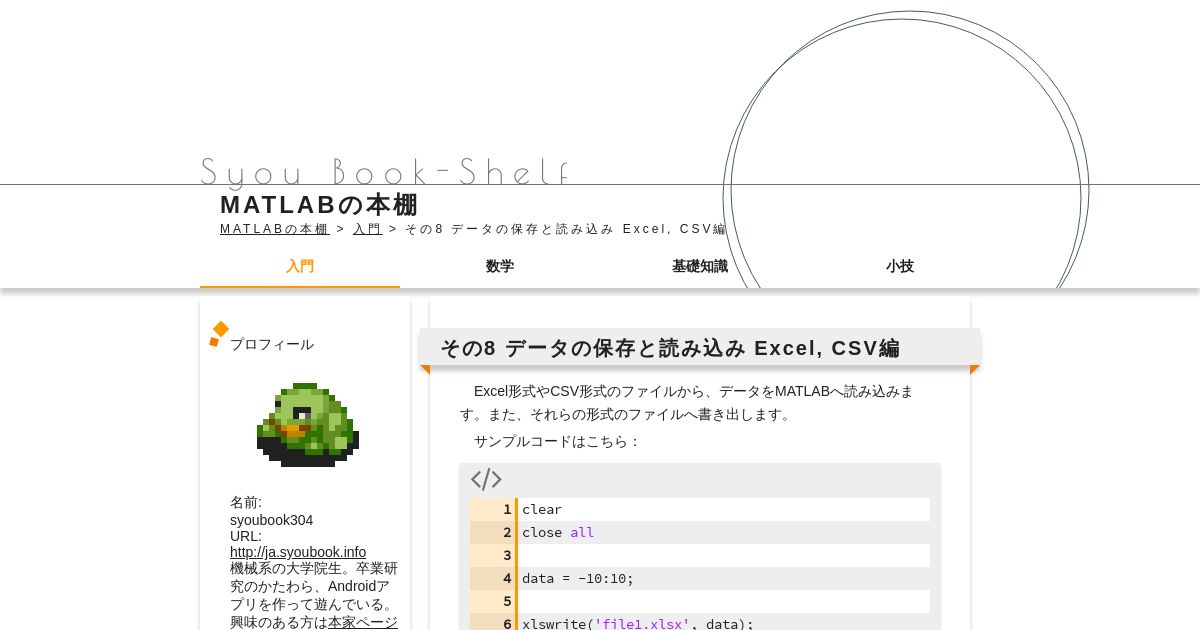Click the orange diamond icon beside プロフィール

219,334
